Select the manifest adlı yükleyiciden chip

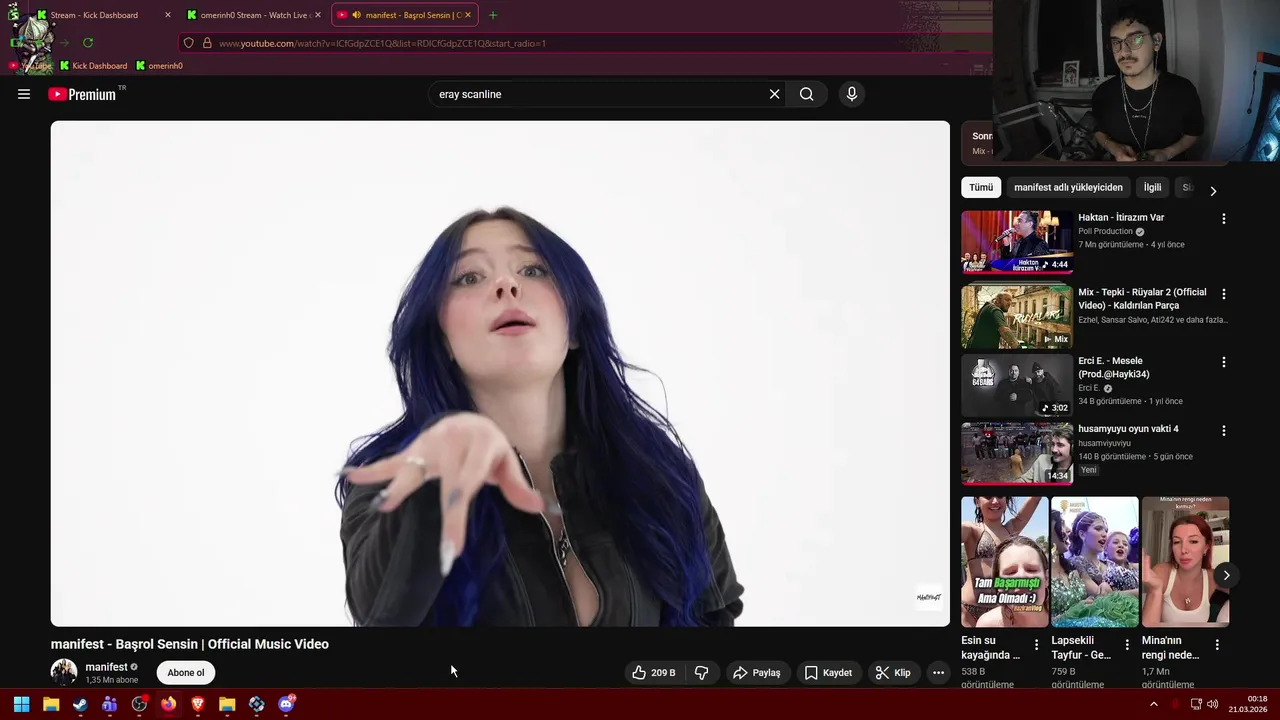[x=1068, y=187]
